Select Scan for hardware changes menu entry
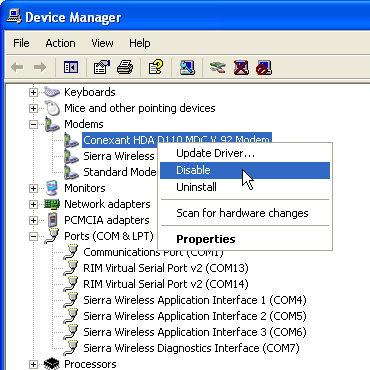Screen dimensions: 370x370 [x=245, y=213]
